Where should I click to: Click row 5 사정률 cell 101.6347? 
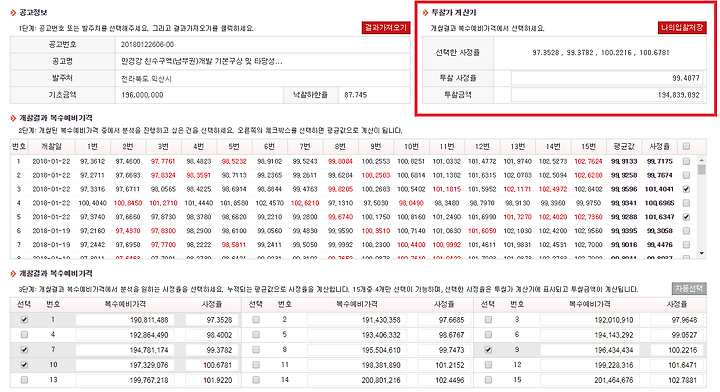659,217
